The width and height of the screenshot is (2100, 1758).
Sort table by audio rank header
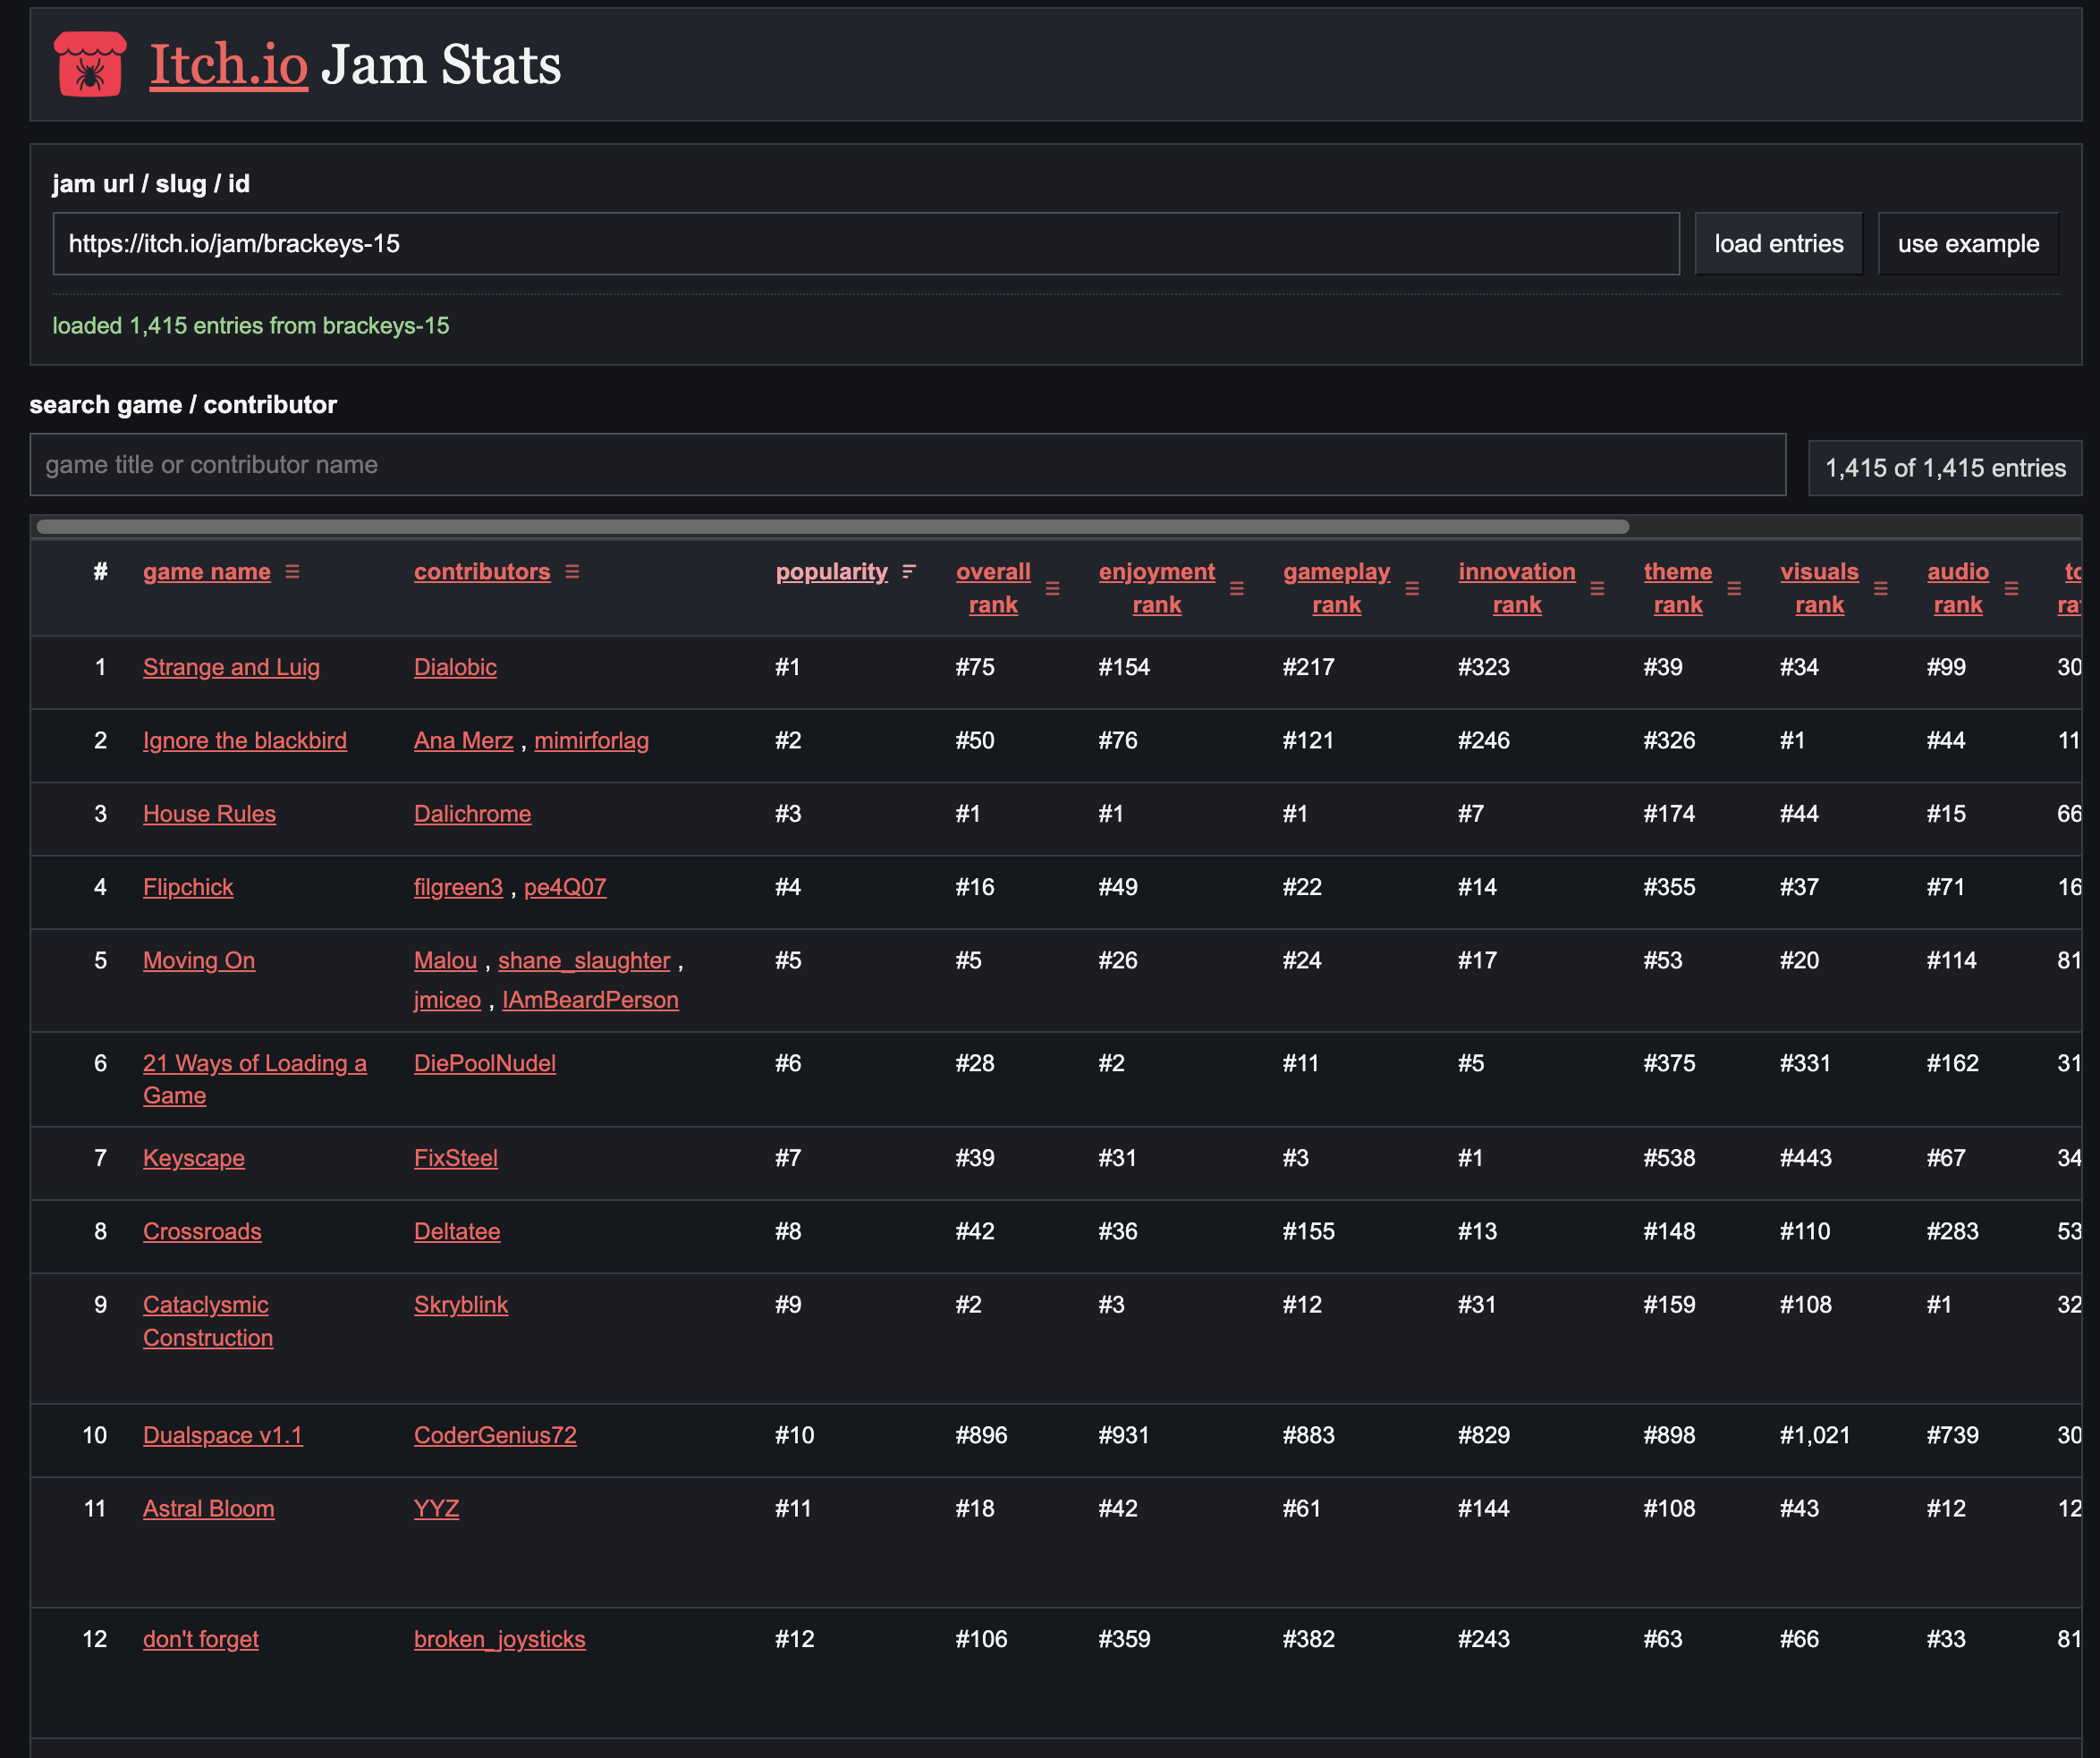coord(1957,588)
